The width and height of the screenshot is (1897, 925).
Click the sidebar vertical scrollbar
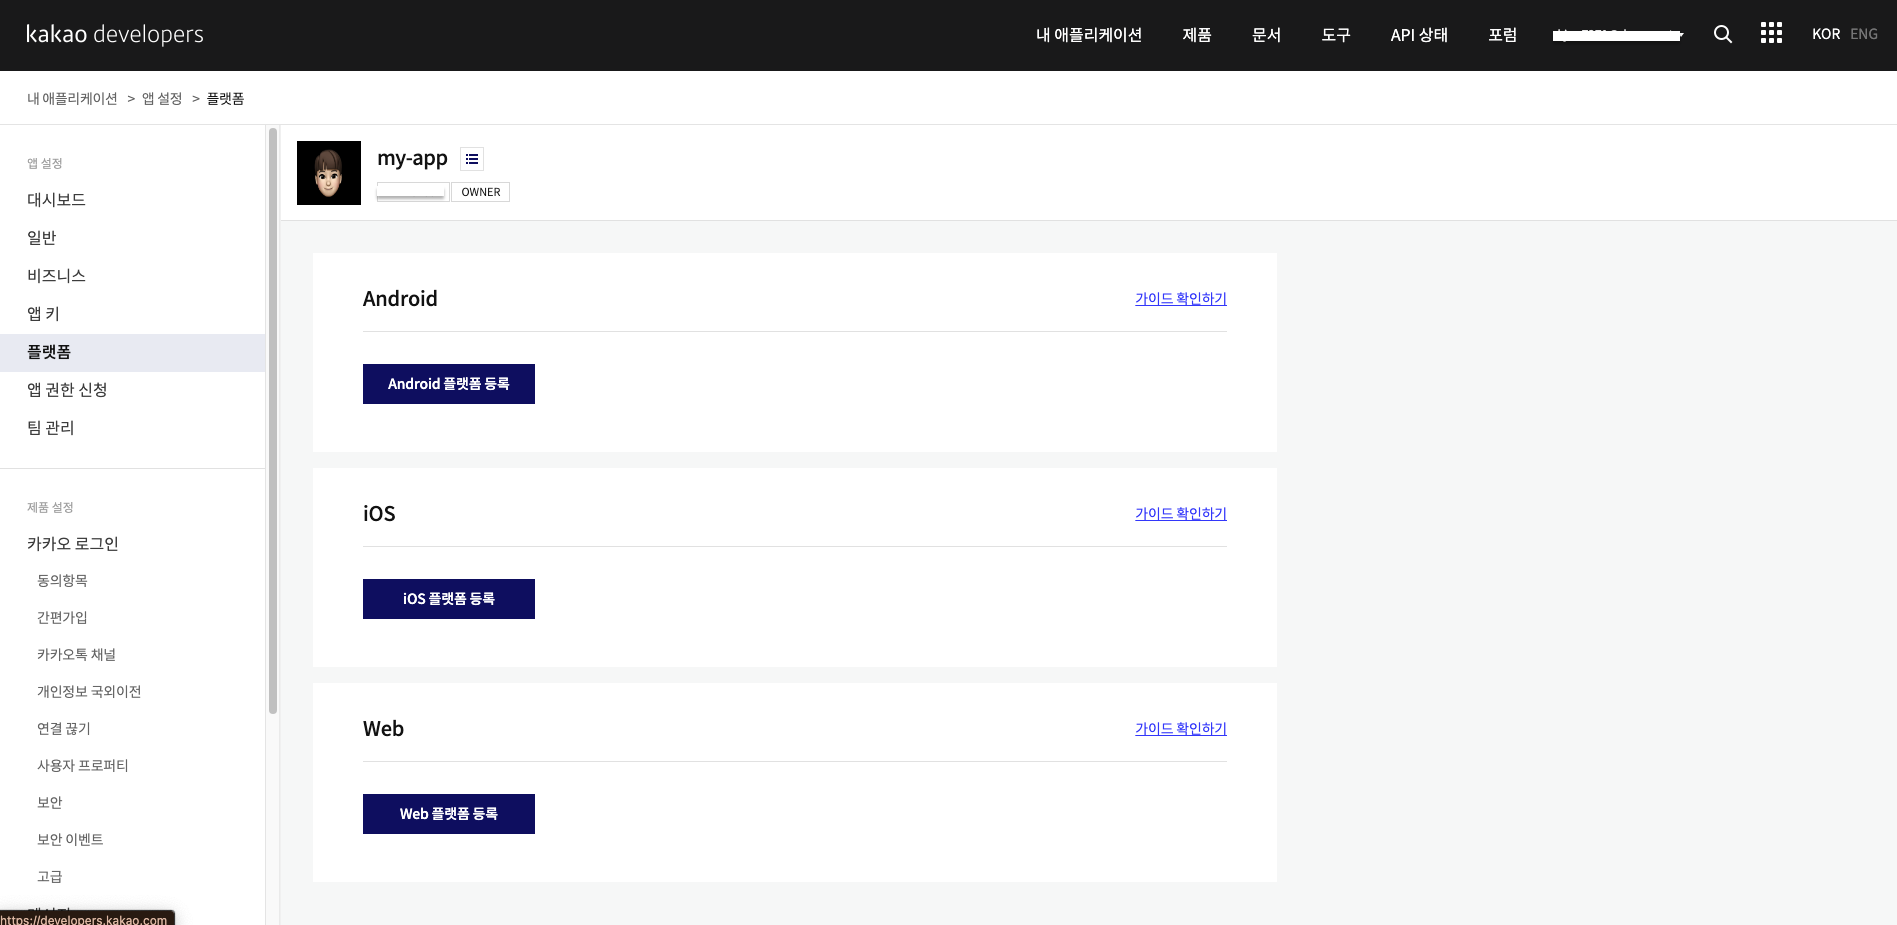pyautogui.click(x=273, y=420)
